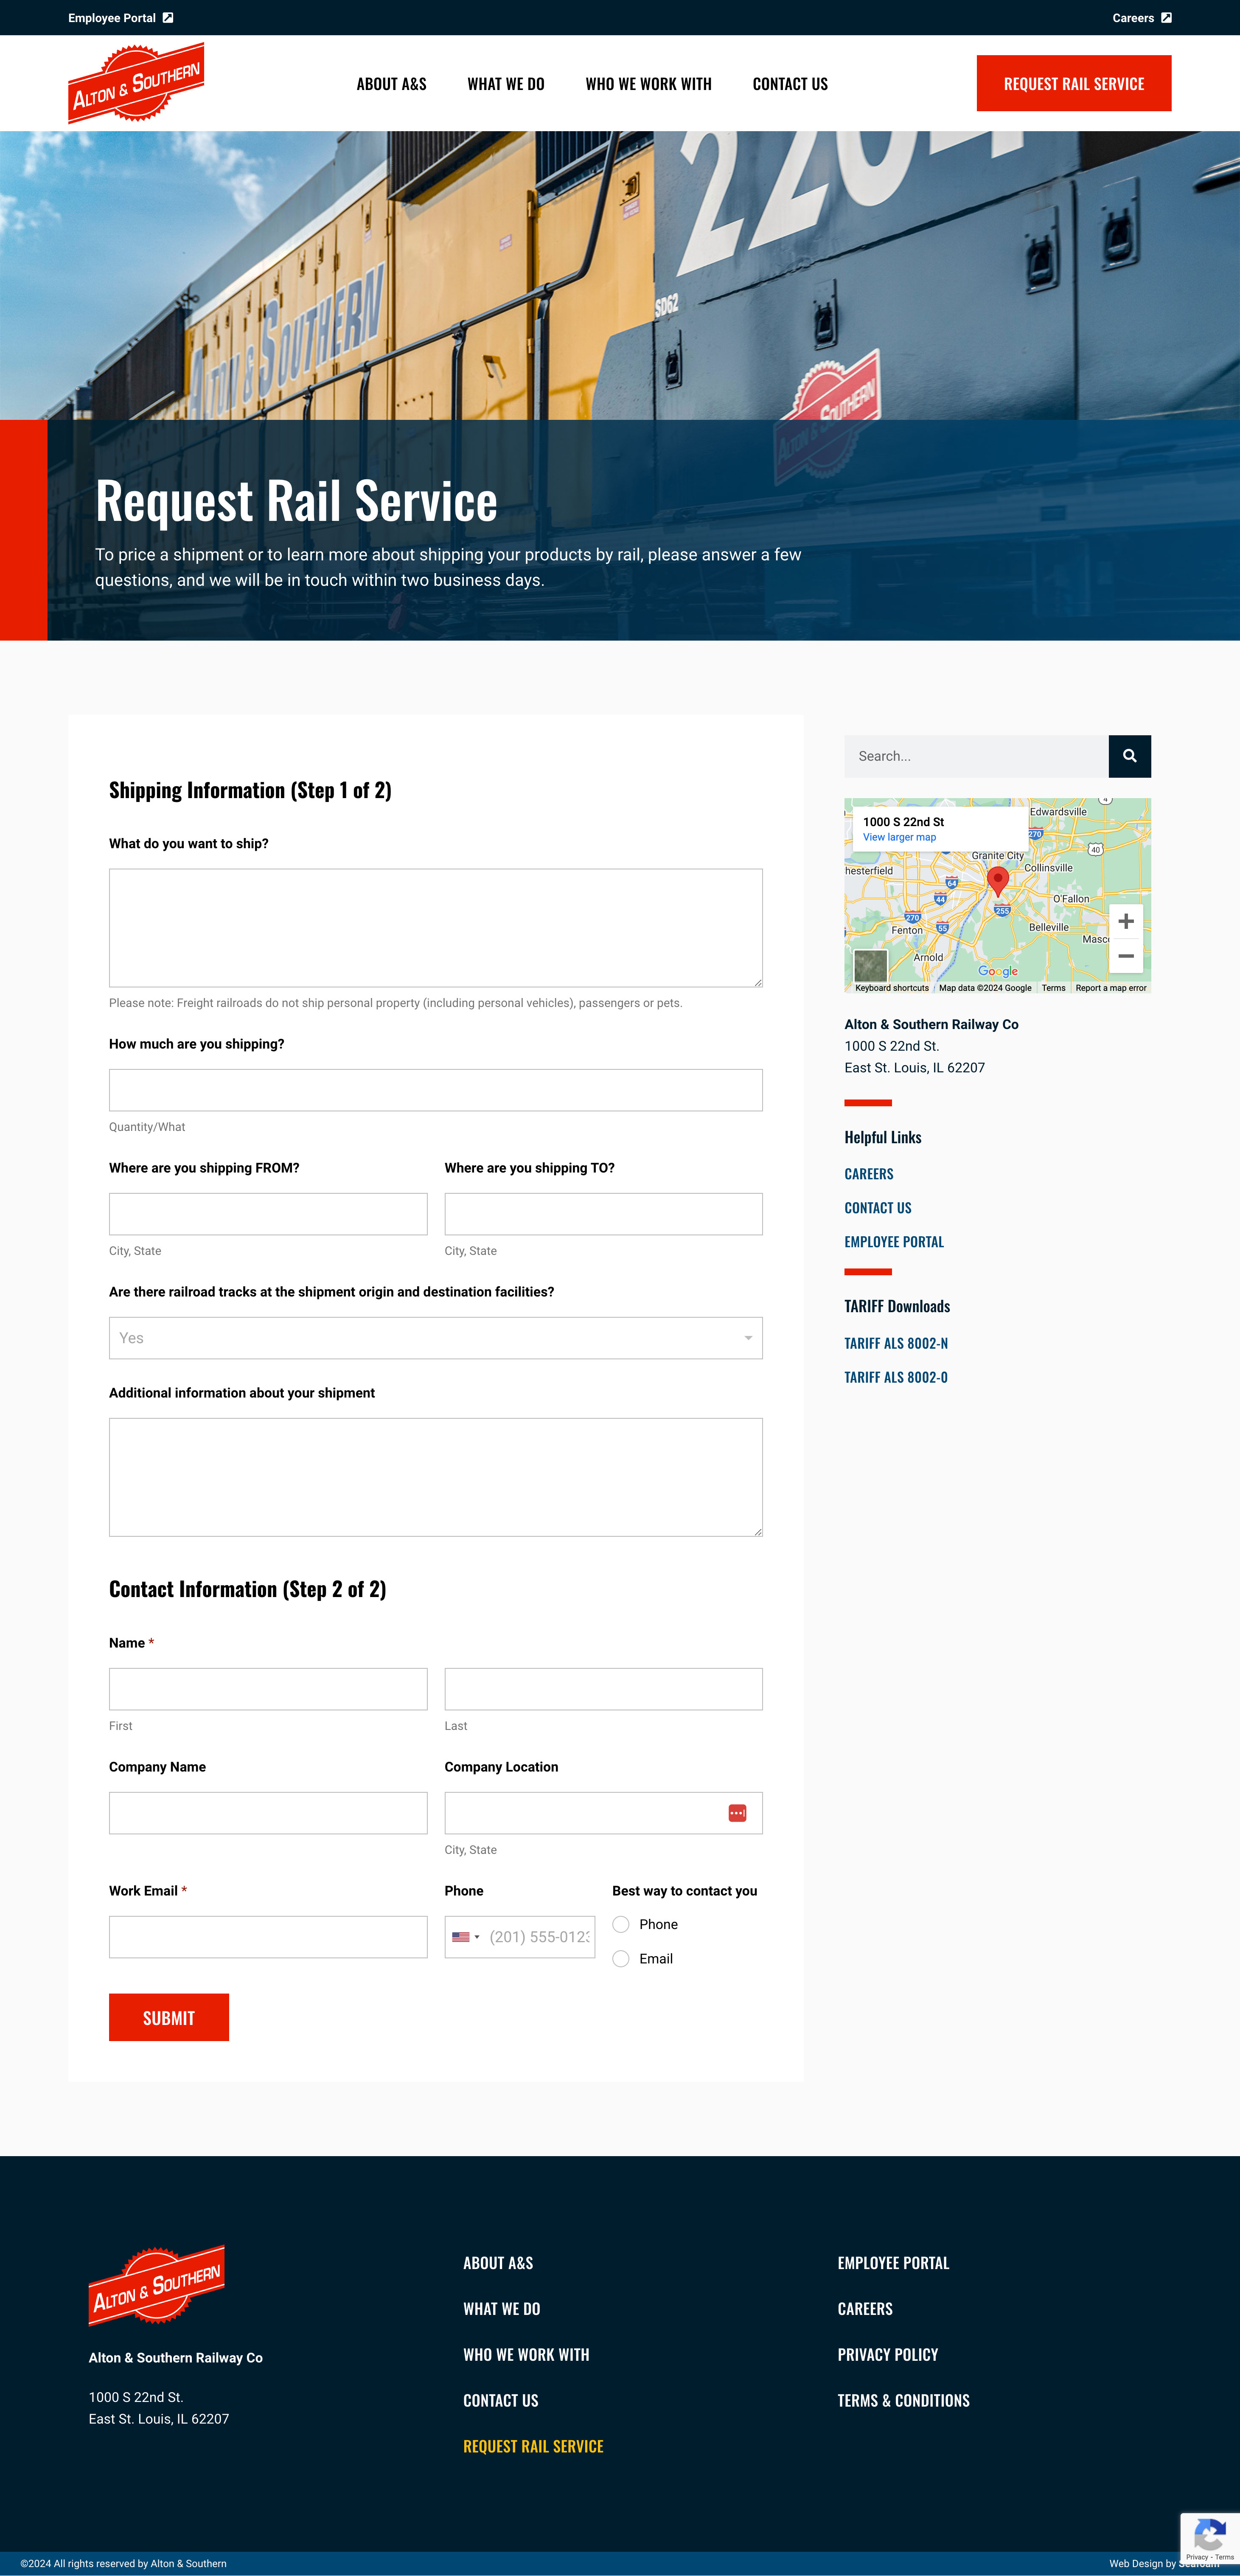Click the Additional information textarea
Image resolution: width=1240 pixels, height=2576 pixels.
[x=435, y=1477]
